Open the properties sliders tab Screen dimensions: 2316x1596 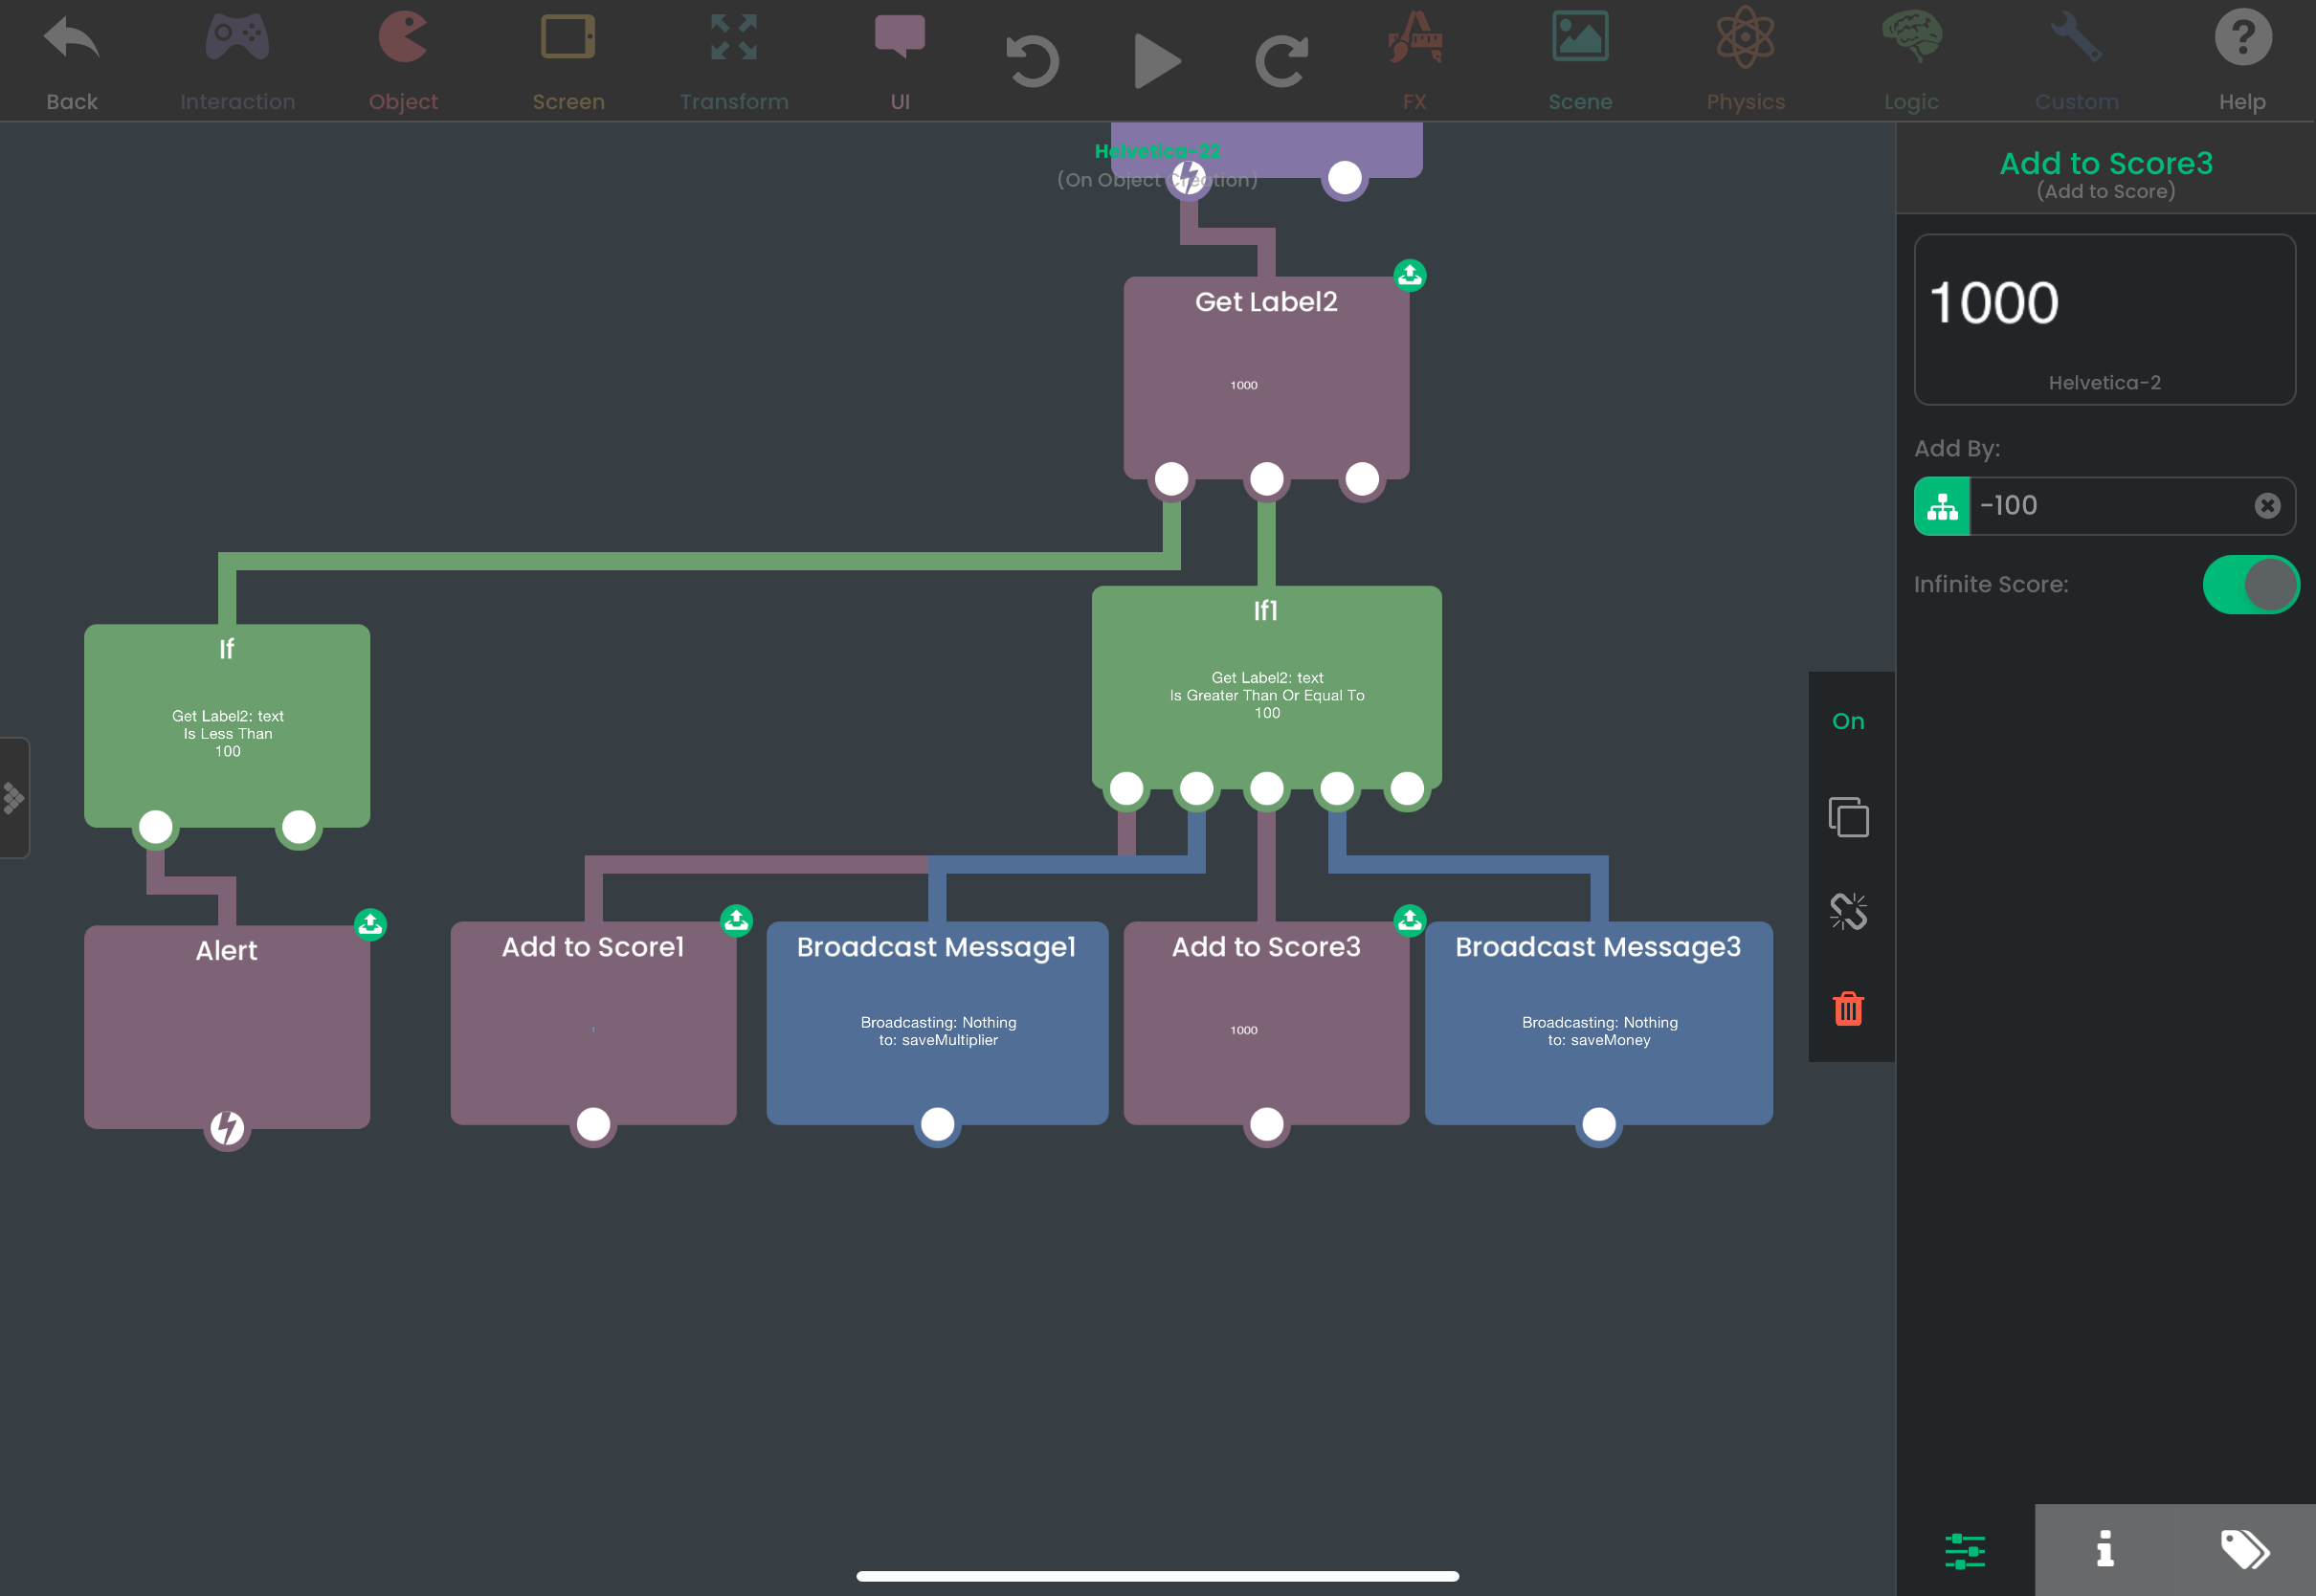pyautogui.click(x=1965, y=1550)
